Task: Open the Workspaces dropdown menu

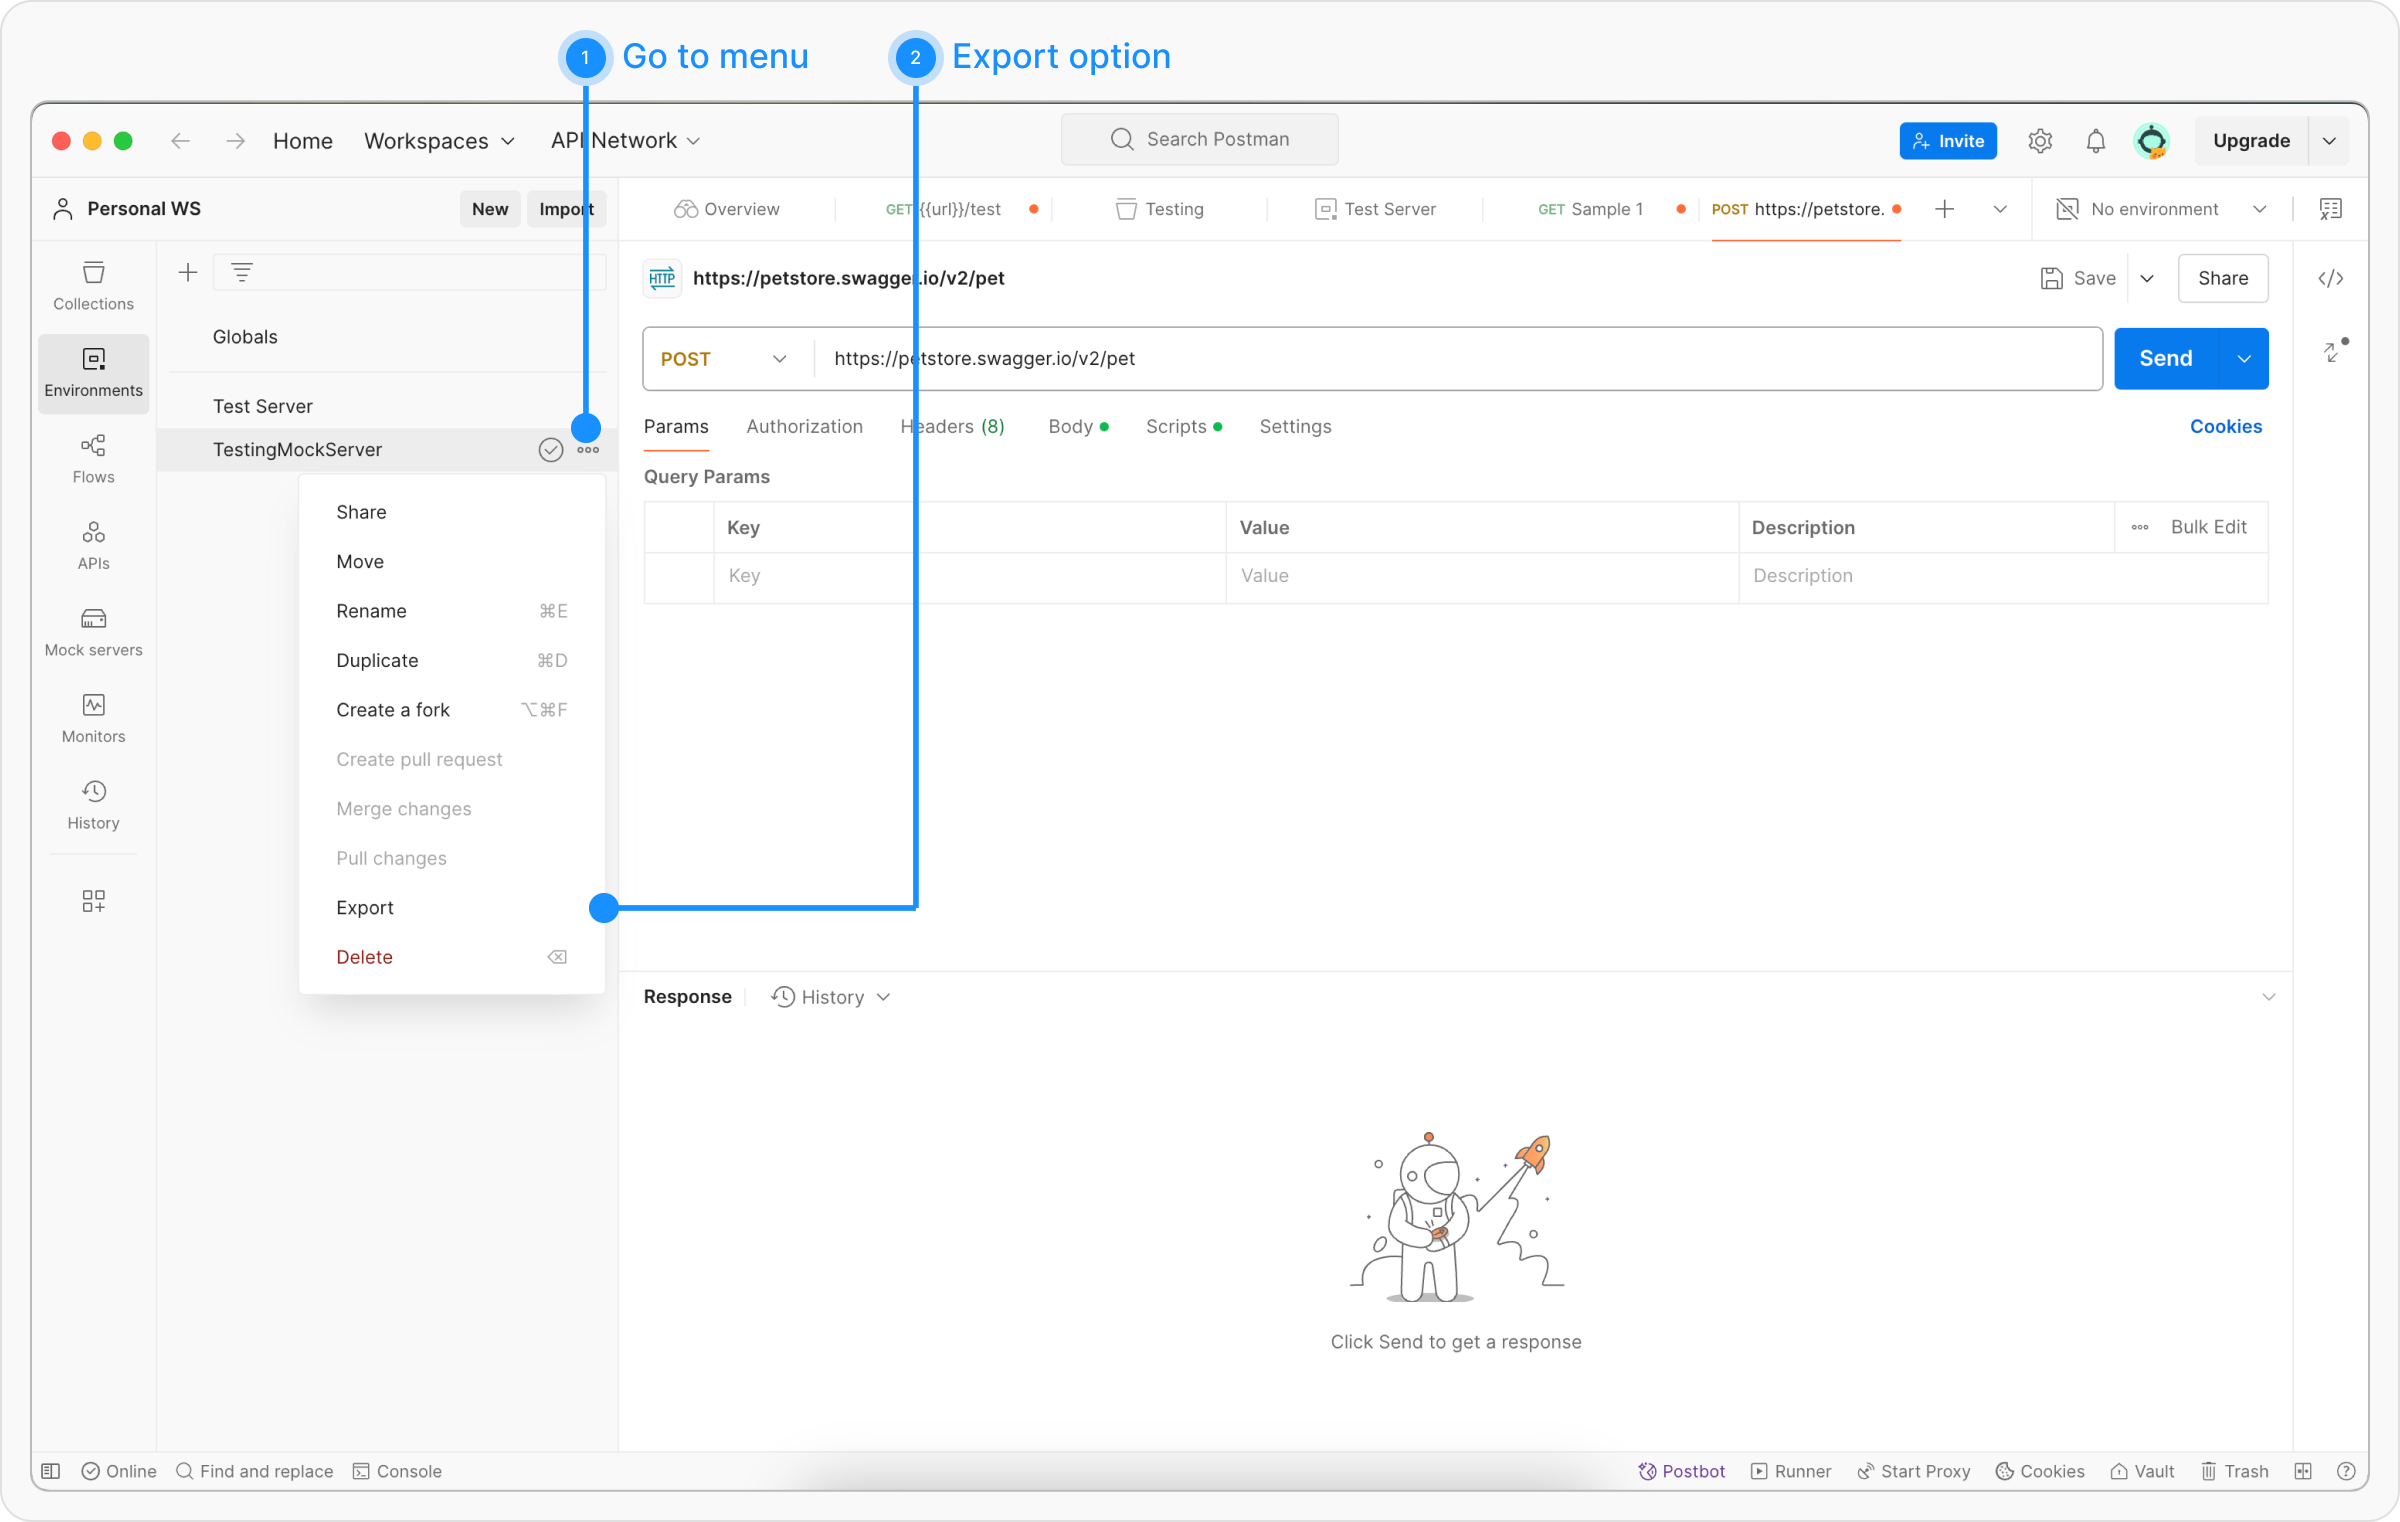Action: (x=439, y=141)
